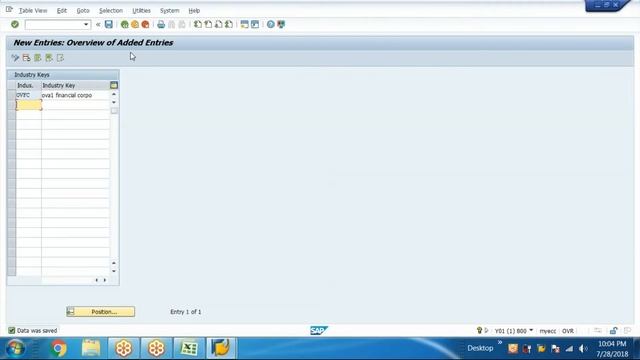Image resolution: width=640 pixels, height=360 pixels.
Task: Click the status bar light bulb icon
Action: click(x=480, y=330)
